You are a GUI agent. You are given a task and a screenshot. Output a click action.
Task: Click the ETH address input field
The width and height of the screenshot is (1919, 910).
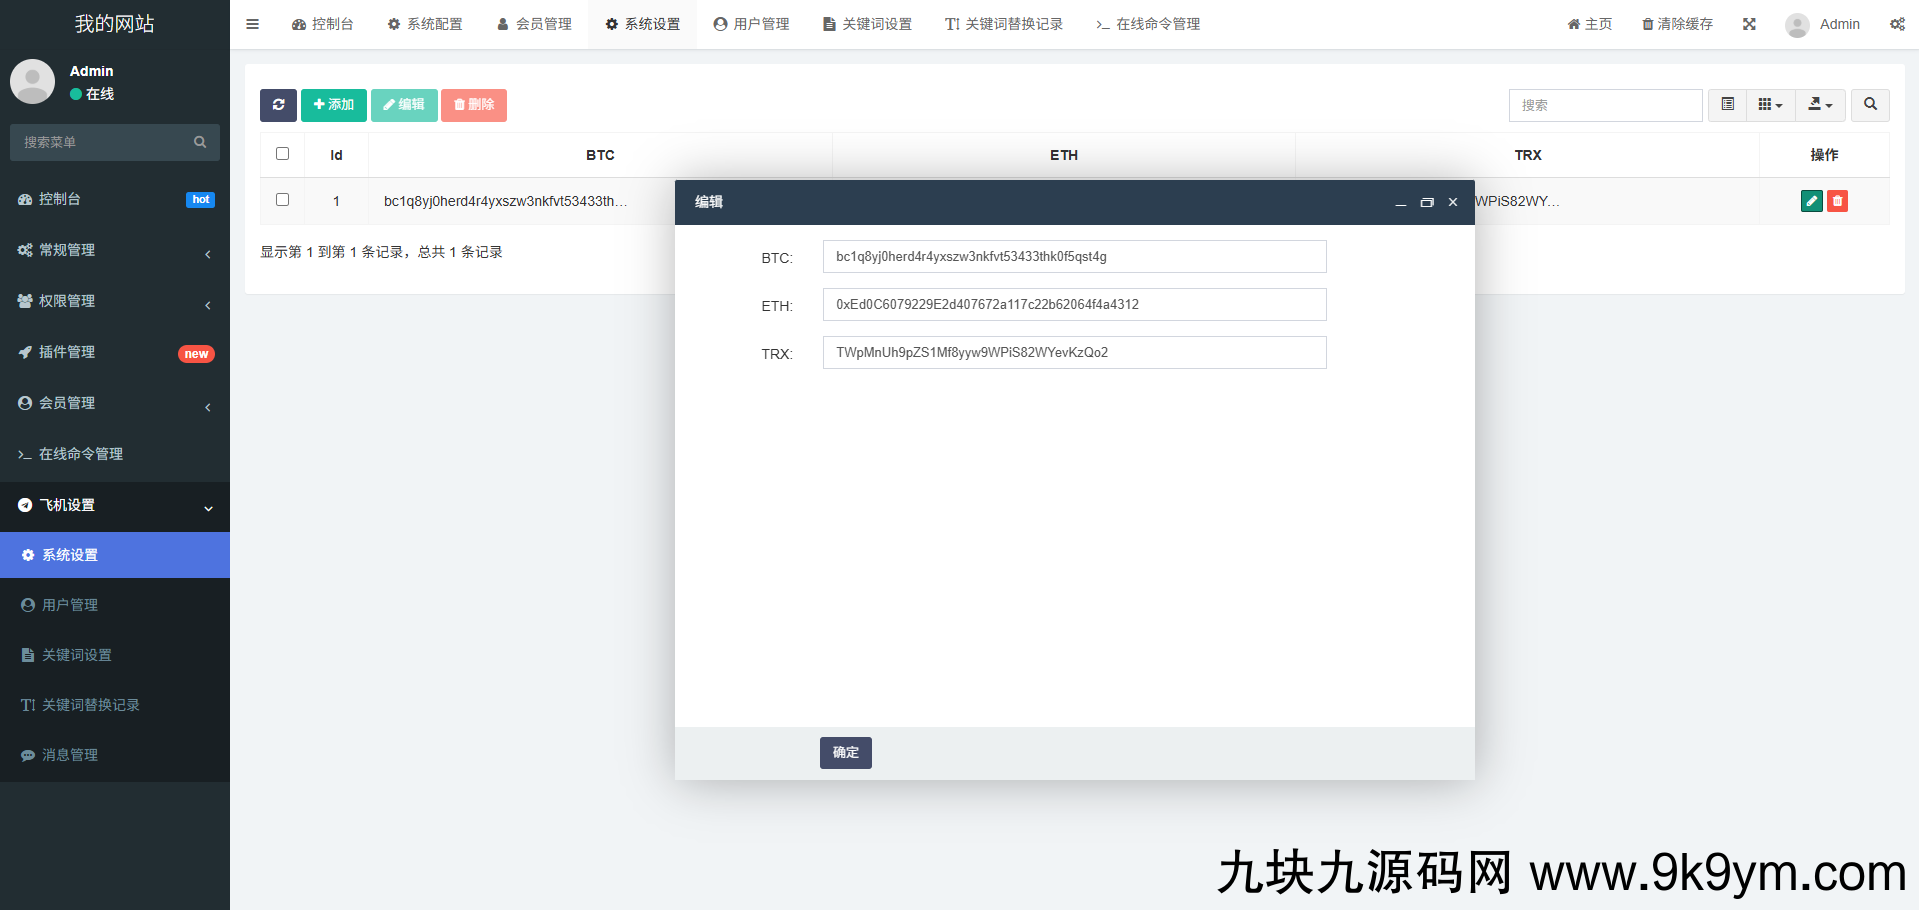[x=1074, y=305]
